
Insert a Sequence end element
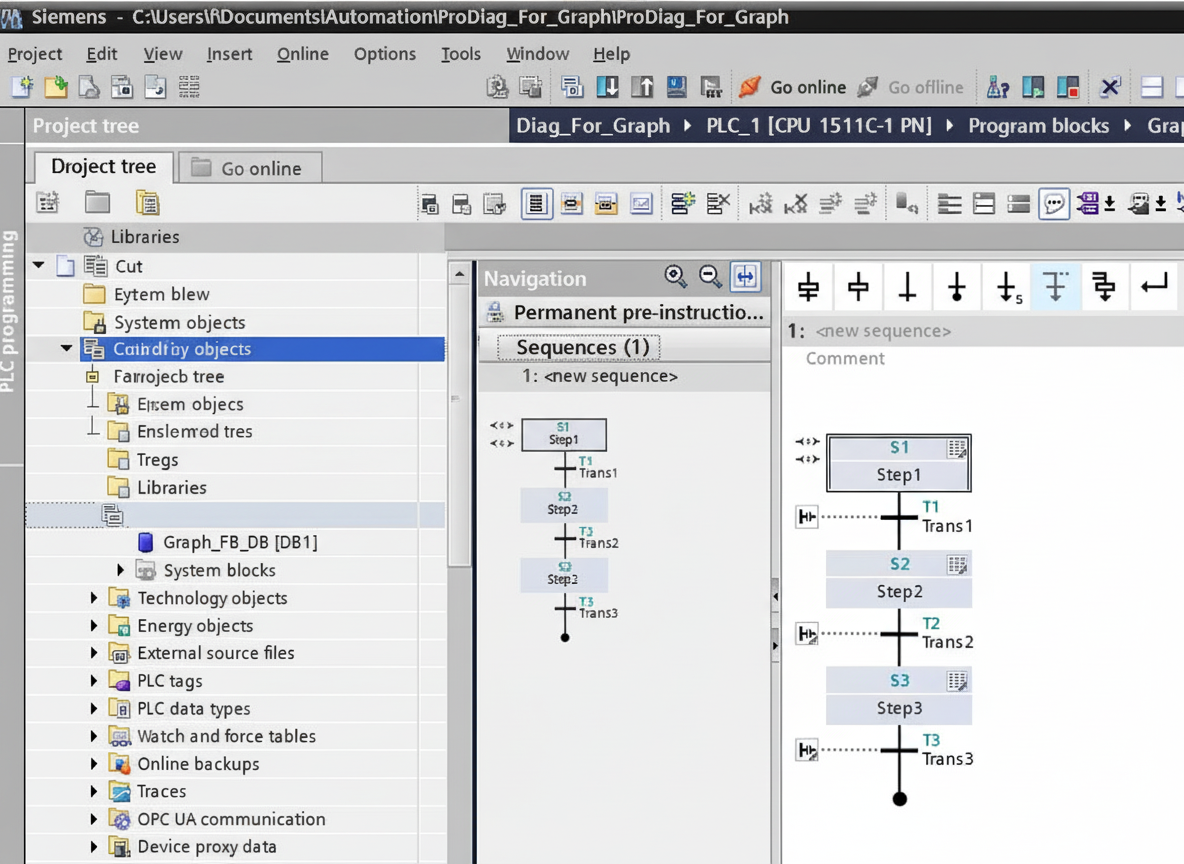(x=956, y=287)
